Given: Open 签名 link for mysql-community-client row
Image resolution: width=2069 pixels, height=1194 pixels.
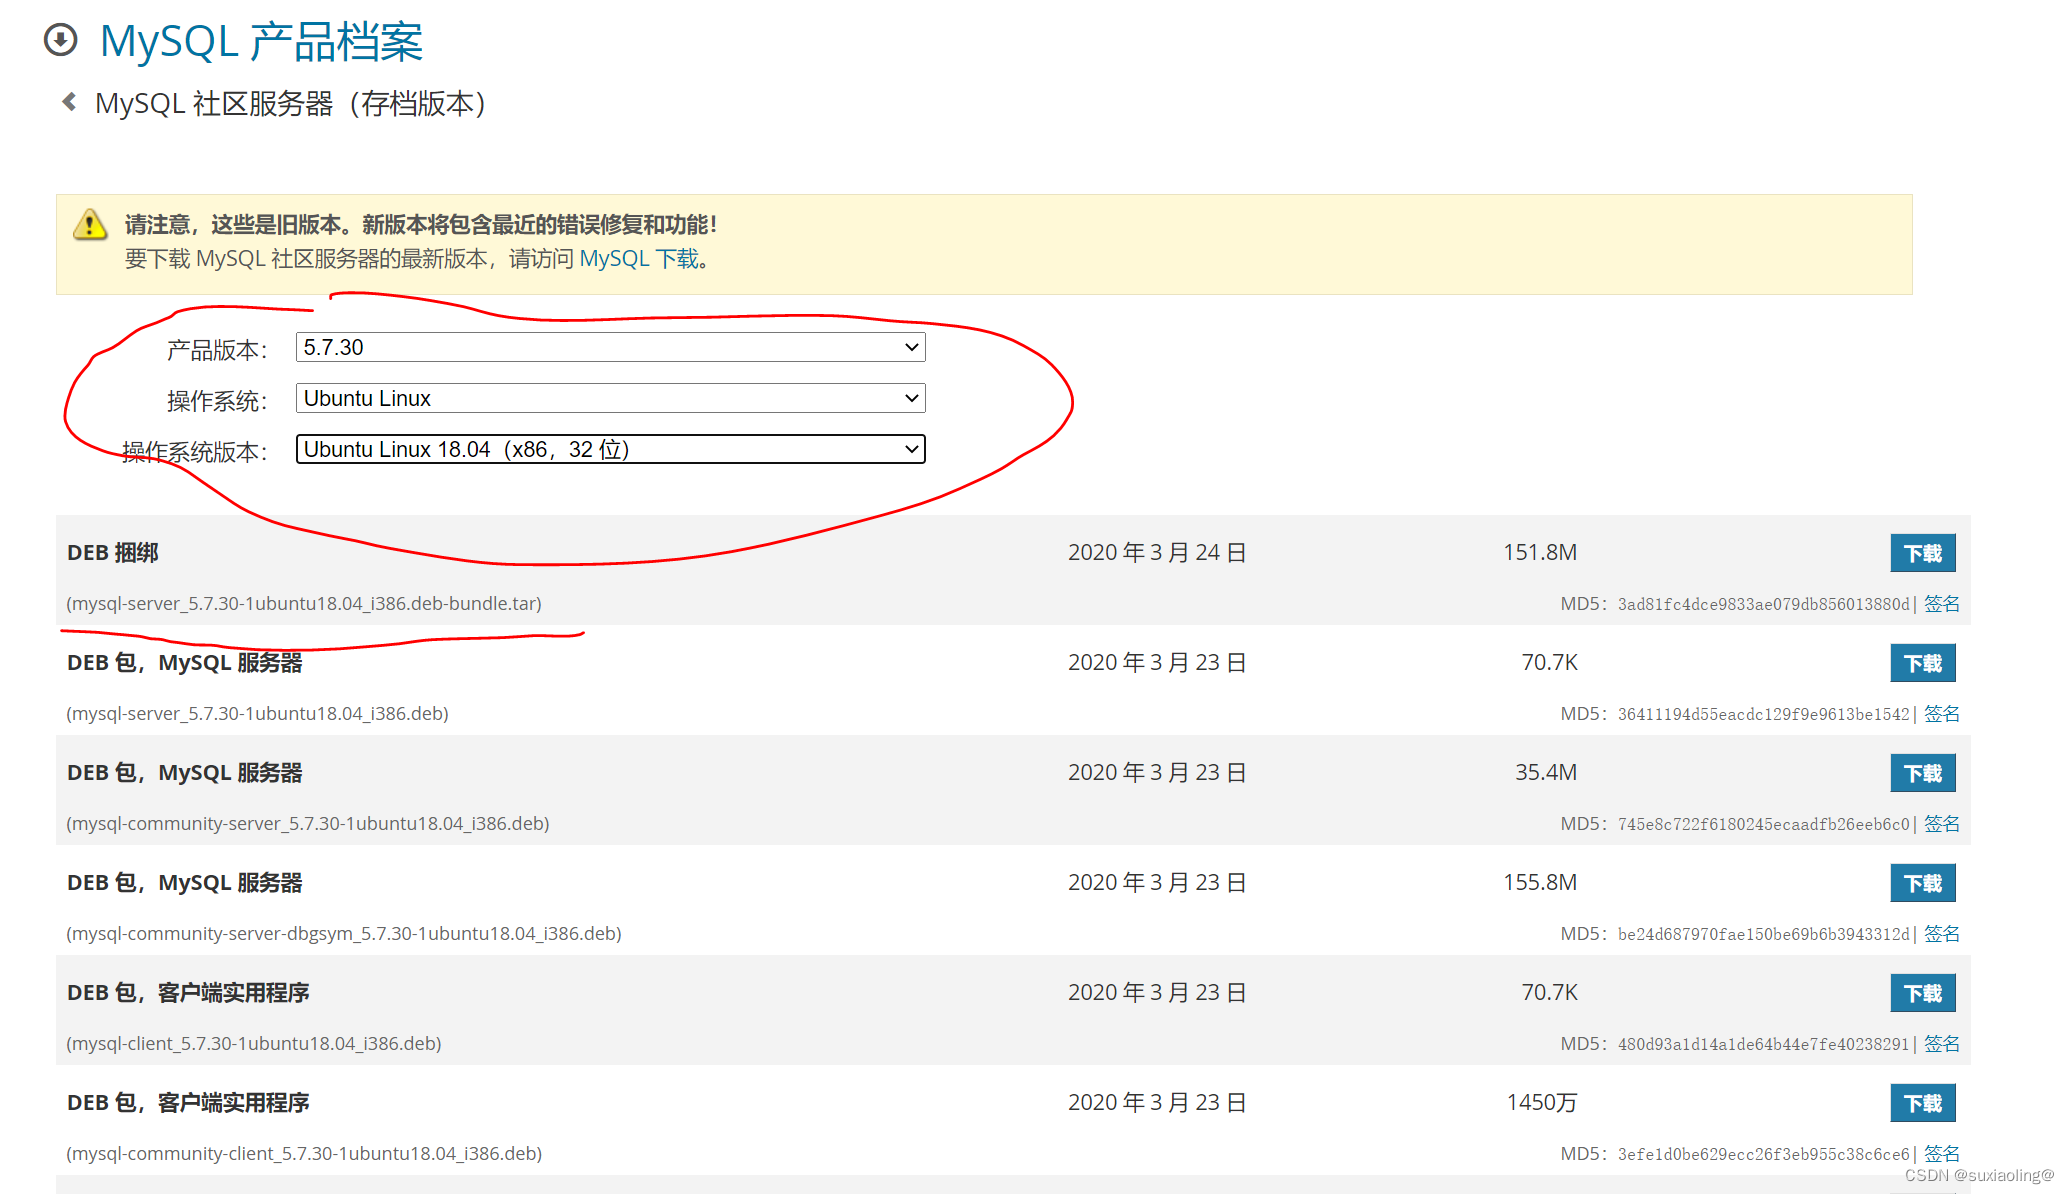Looking at the screenshot, I should (x=1941, y=1154).
